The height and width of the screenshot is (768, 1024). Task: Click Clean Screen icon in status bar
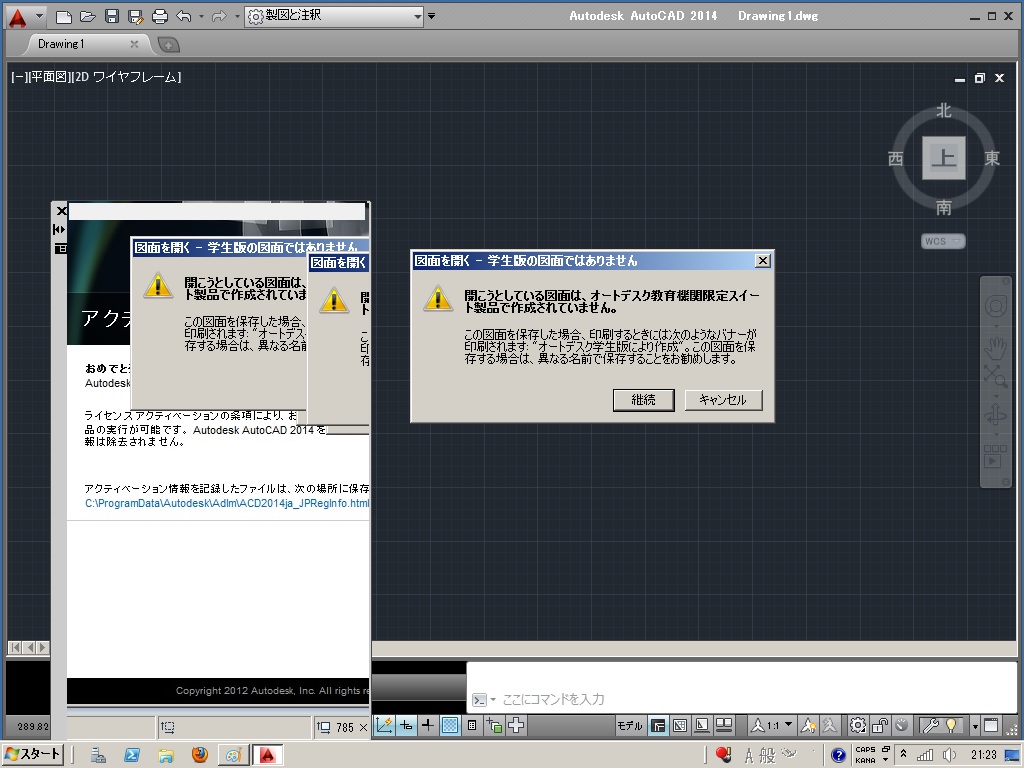991,726
